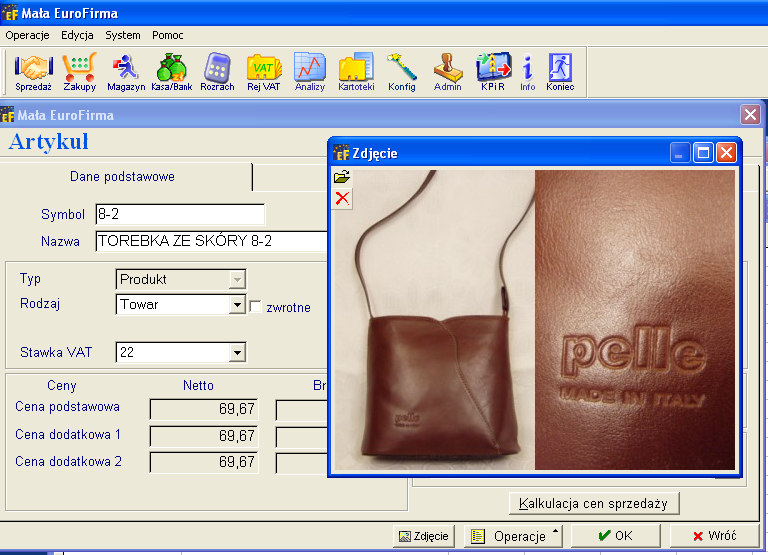Click Koniec to exit the program
The height and width of the screenshot is (555, 768).
(560, 72)
